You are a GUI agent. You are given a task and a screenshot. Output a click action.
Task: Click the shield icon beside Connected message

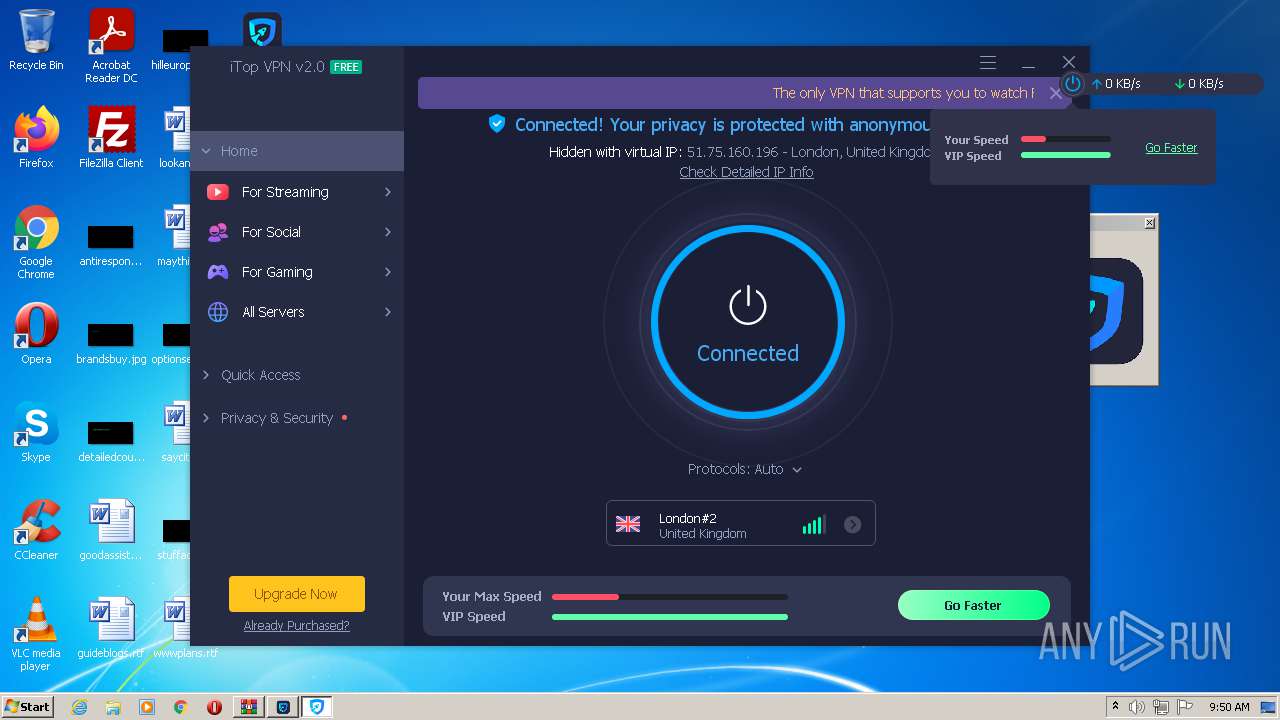pos(497,124)
